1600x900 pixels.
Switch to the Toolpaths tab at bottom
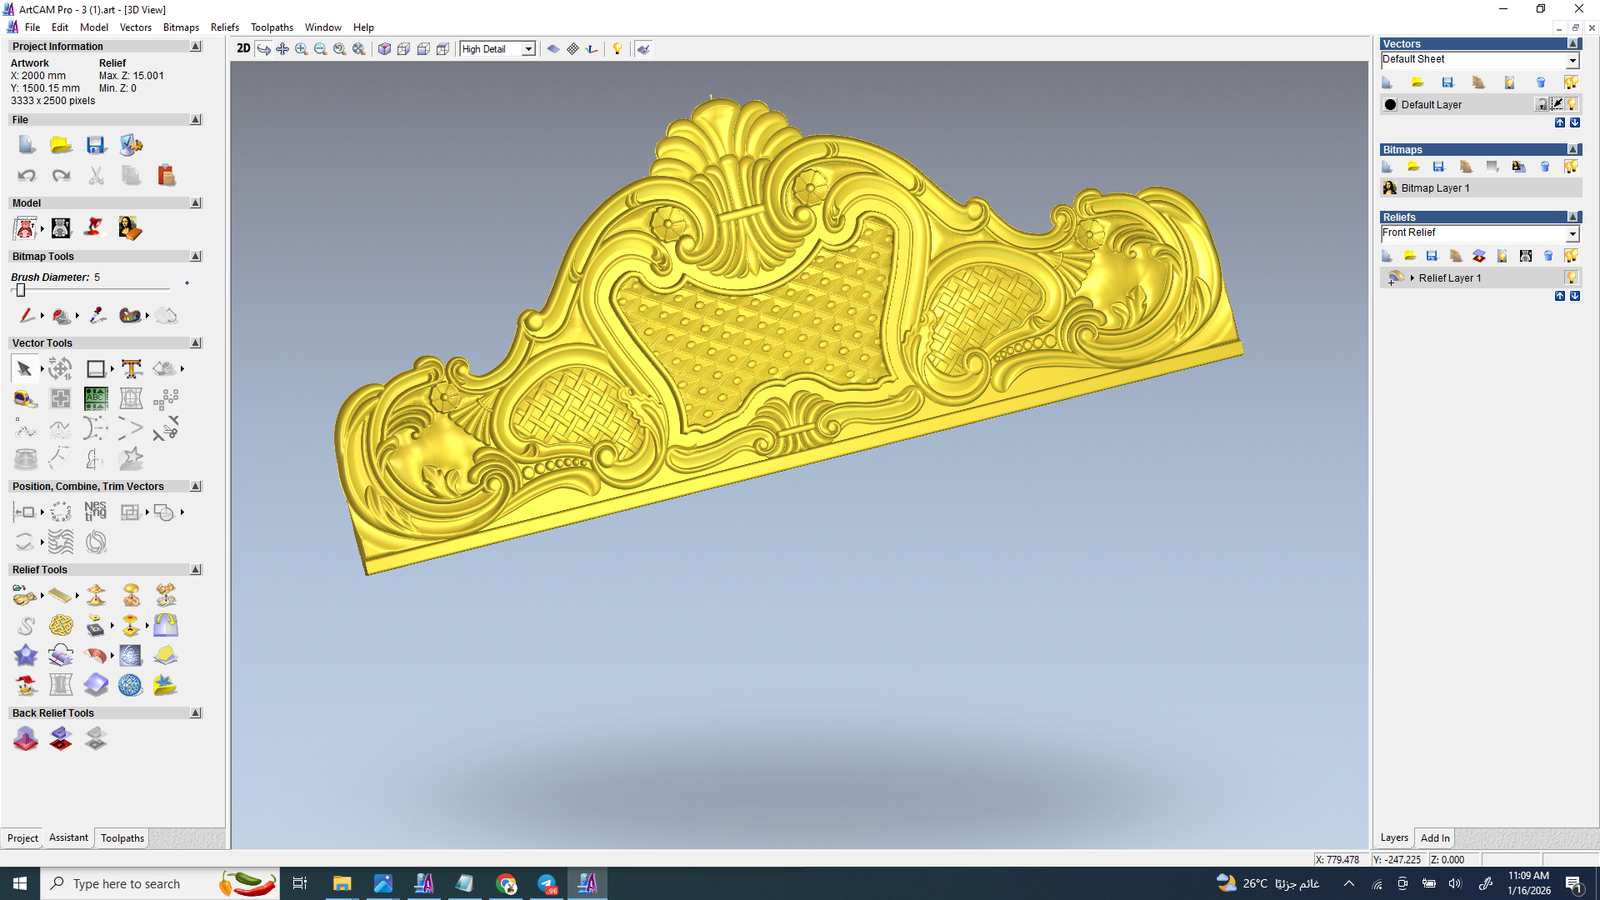pyautogui.click(x=122, y=838)
